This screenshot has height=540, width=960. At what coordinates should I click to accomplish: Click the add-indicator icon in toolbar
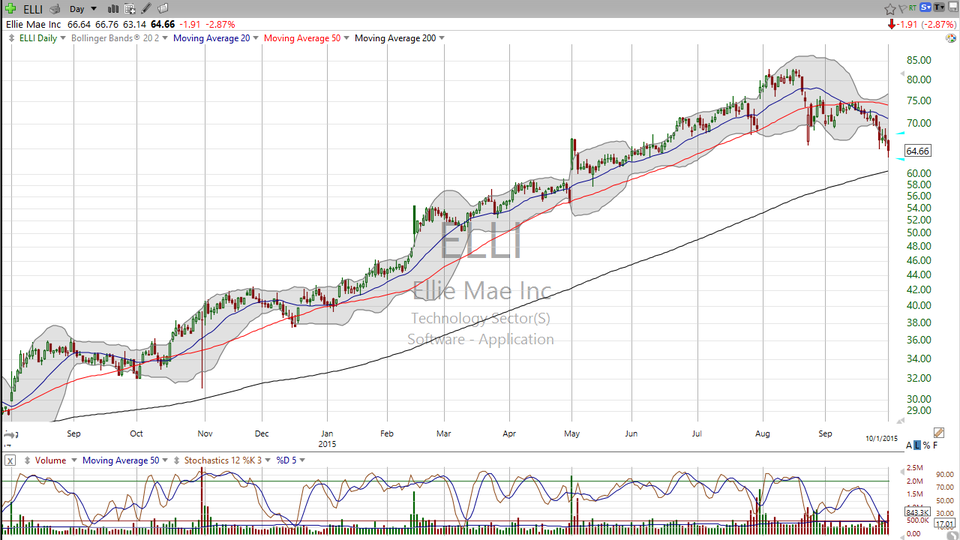(130, 9)
